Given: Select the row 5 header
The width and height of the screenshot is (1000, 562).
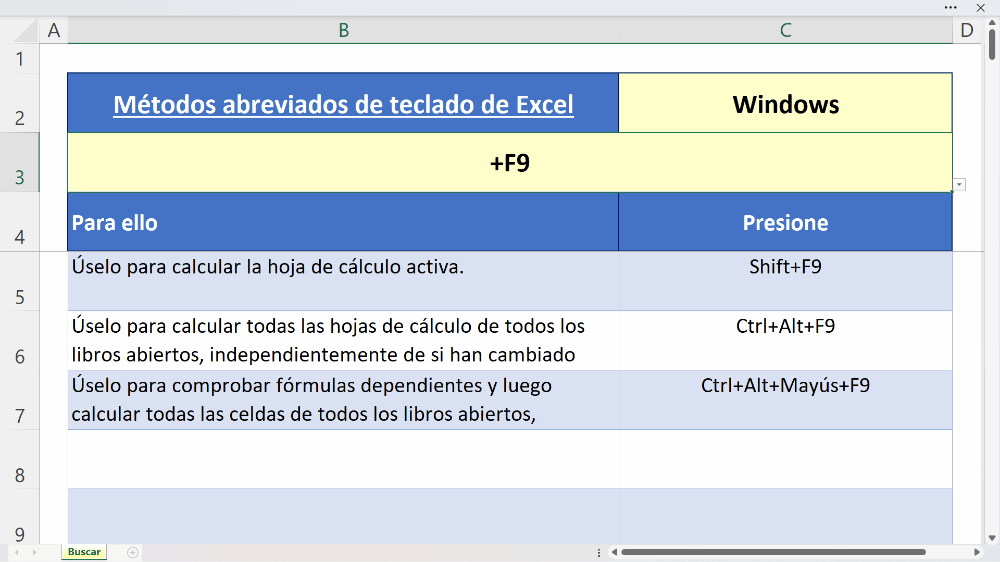Looking at the screenshot, I should tap(20, 281).
